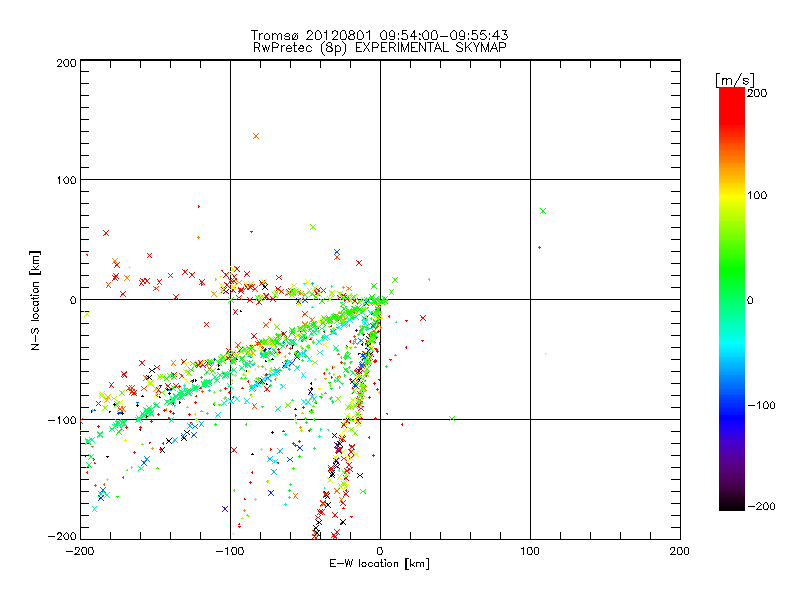Click the '200' tick label on the N-S axis

67,63
